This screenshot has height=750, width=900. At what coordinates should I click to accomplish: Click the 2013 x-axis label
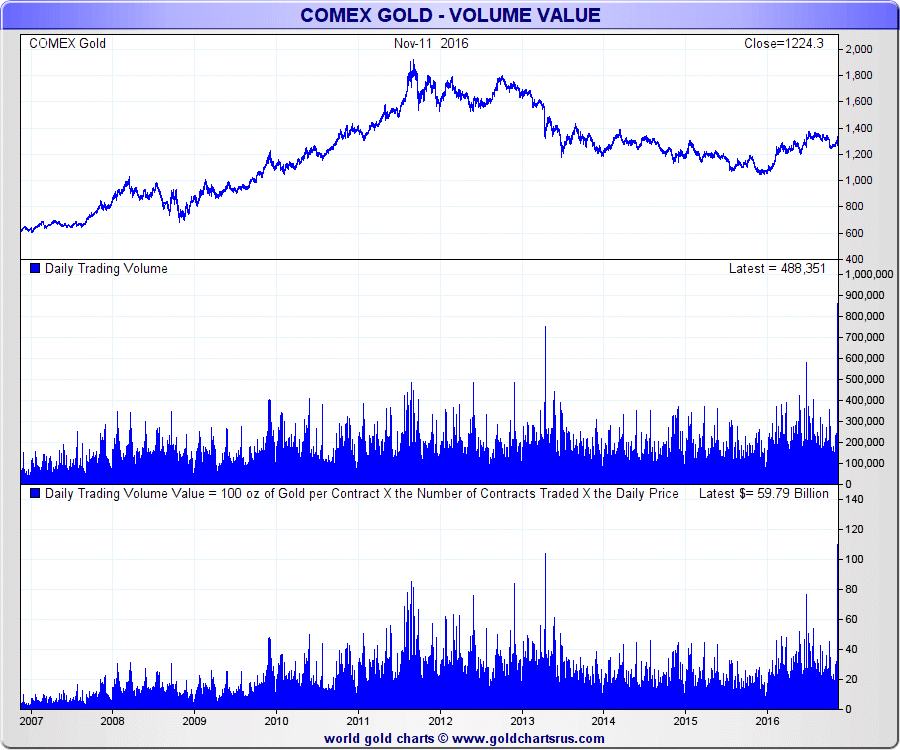click(x=522, y=721)
